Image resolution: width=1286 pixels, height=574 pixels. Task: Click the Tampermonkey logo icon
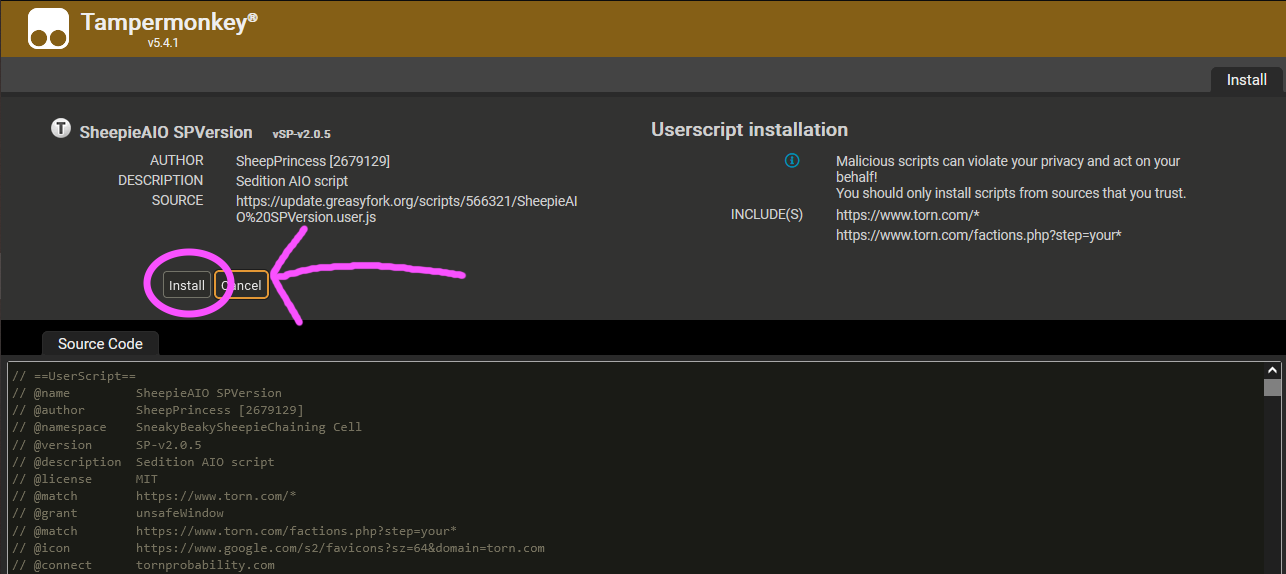[x=49, y=28]
